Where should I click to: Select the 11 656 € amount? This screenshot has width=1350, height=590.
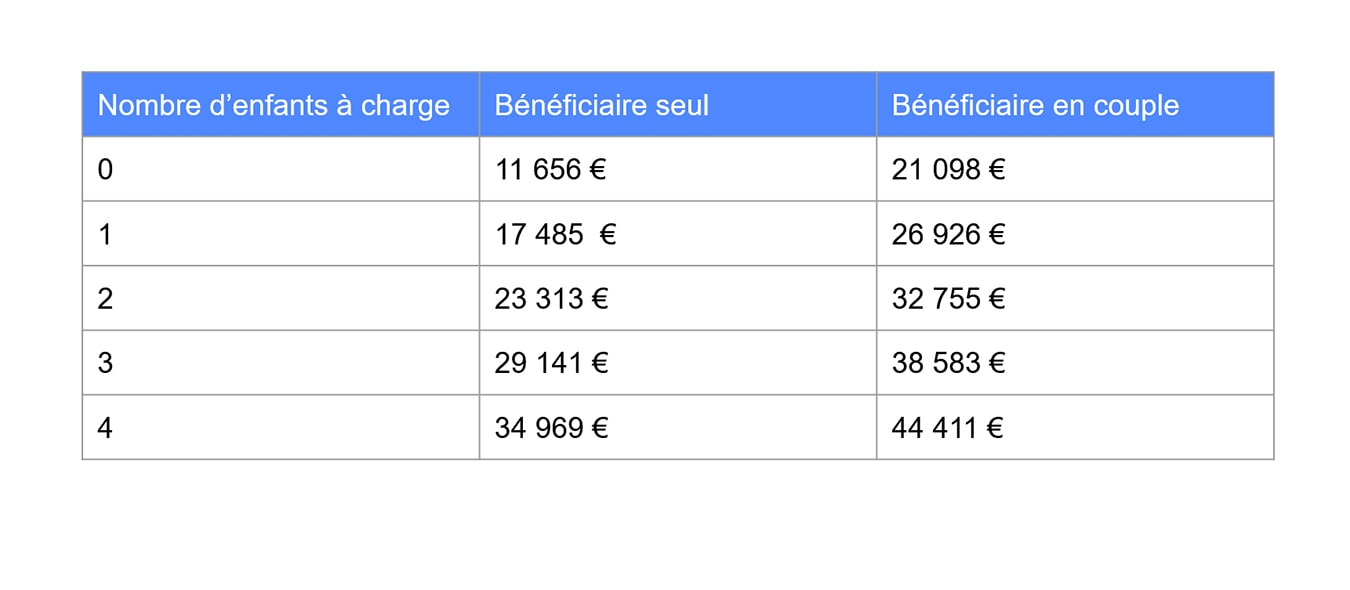(x=550, y=170)
